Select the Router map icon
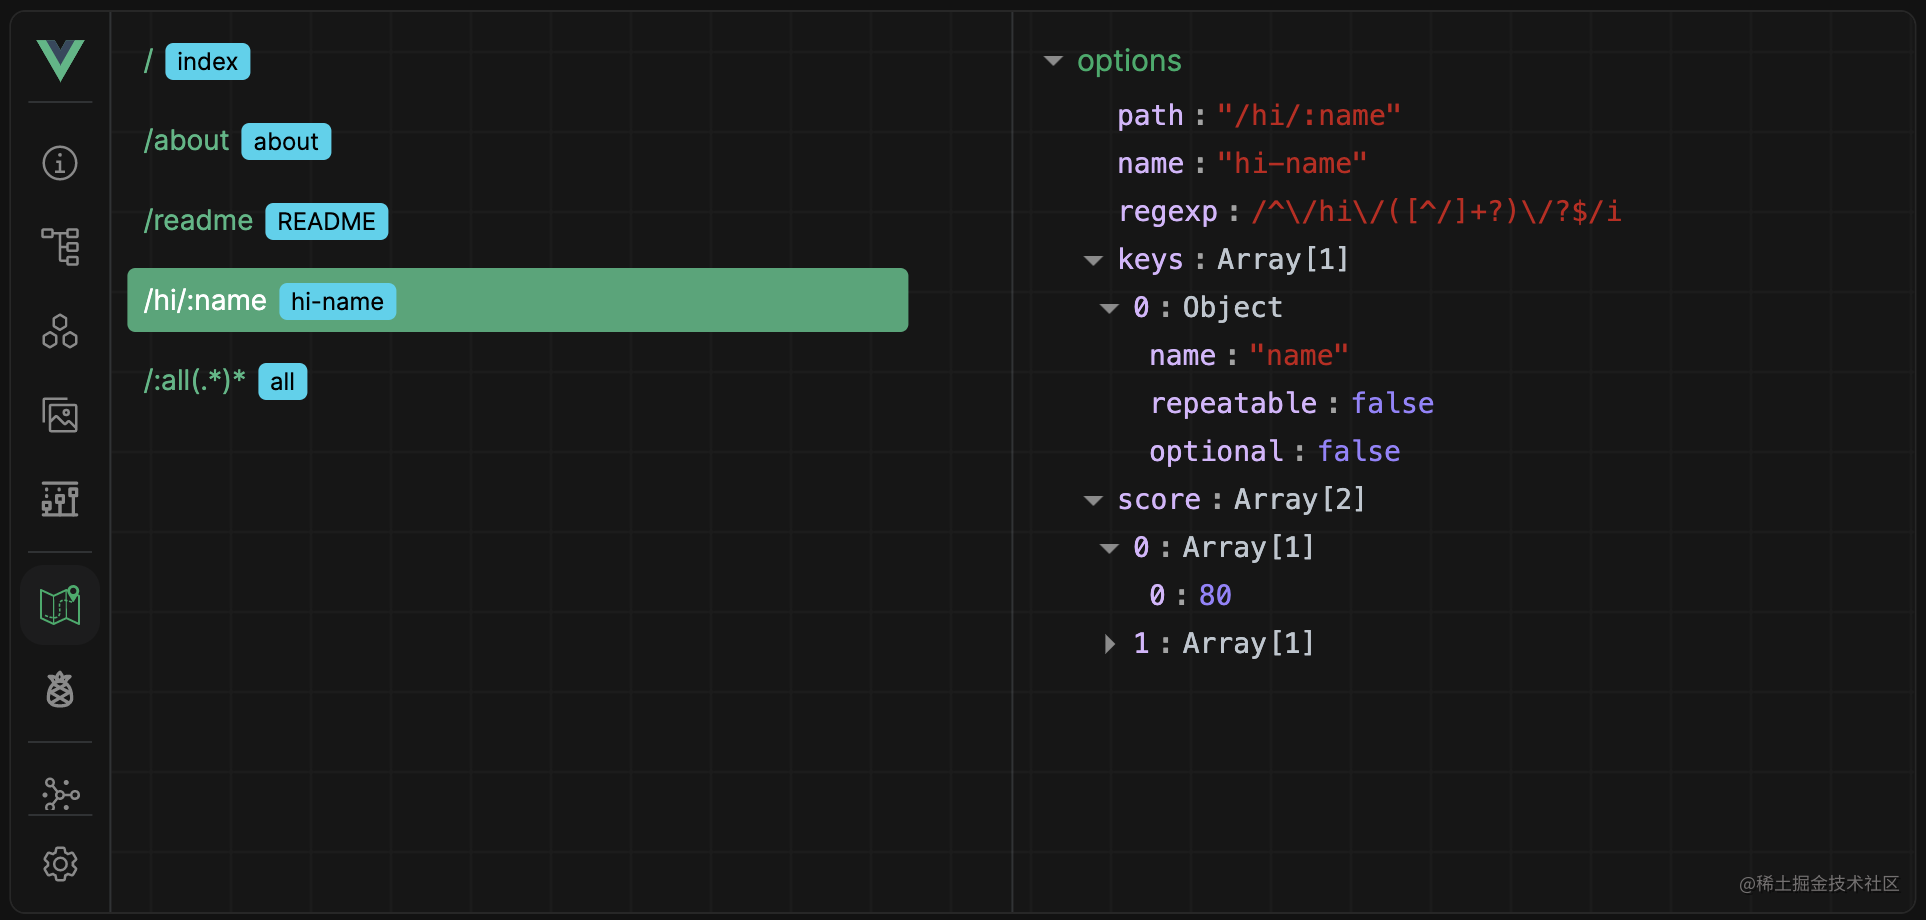This screenshot has height=920, width=1926. pyautogui.click(x=60, y=605)
